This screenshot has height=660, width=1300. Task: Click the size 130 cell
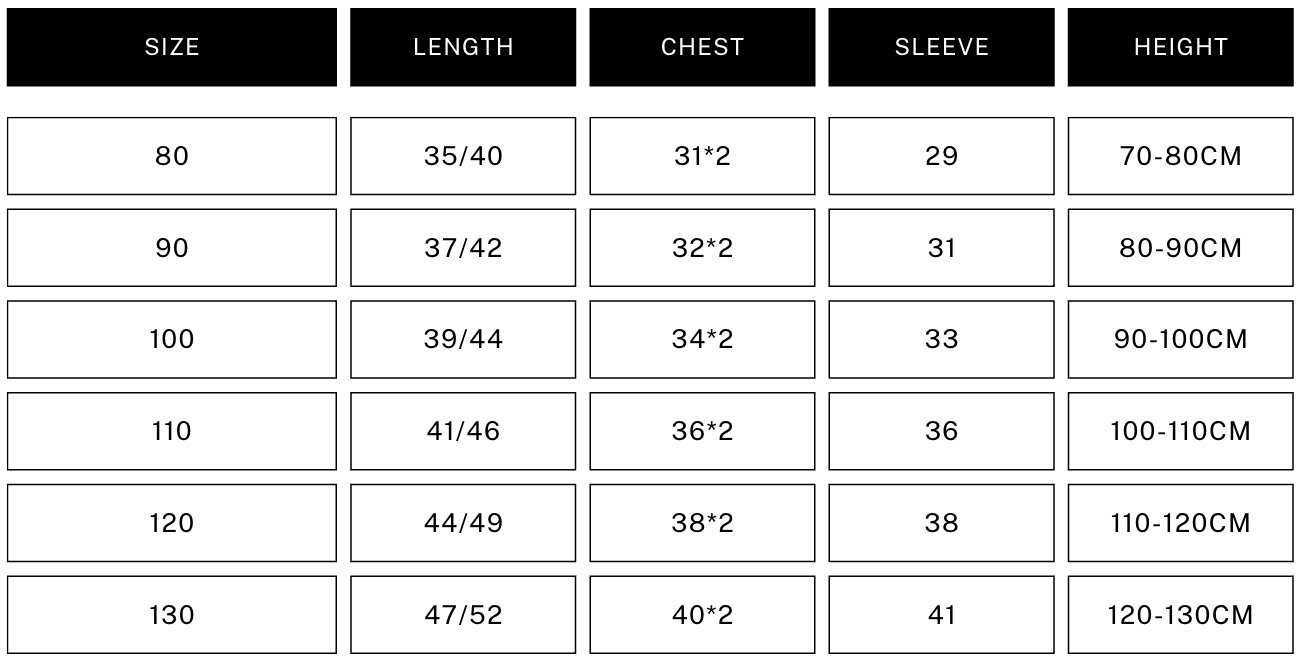click(x=172, y=615)
